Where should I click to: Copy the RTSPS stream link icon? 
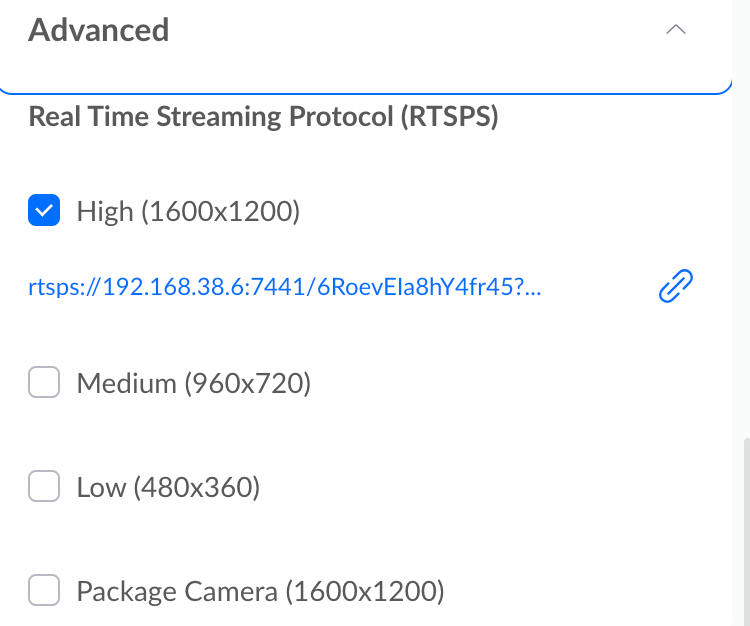(676, 287)
